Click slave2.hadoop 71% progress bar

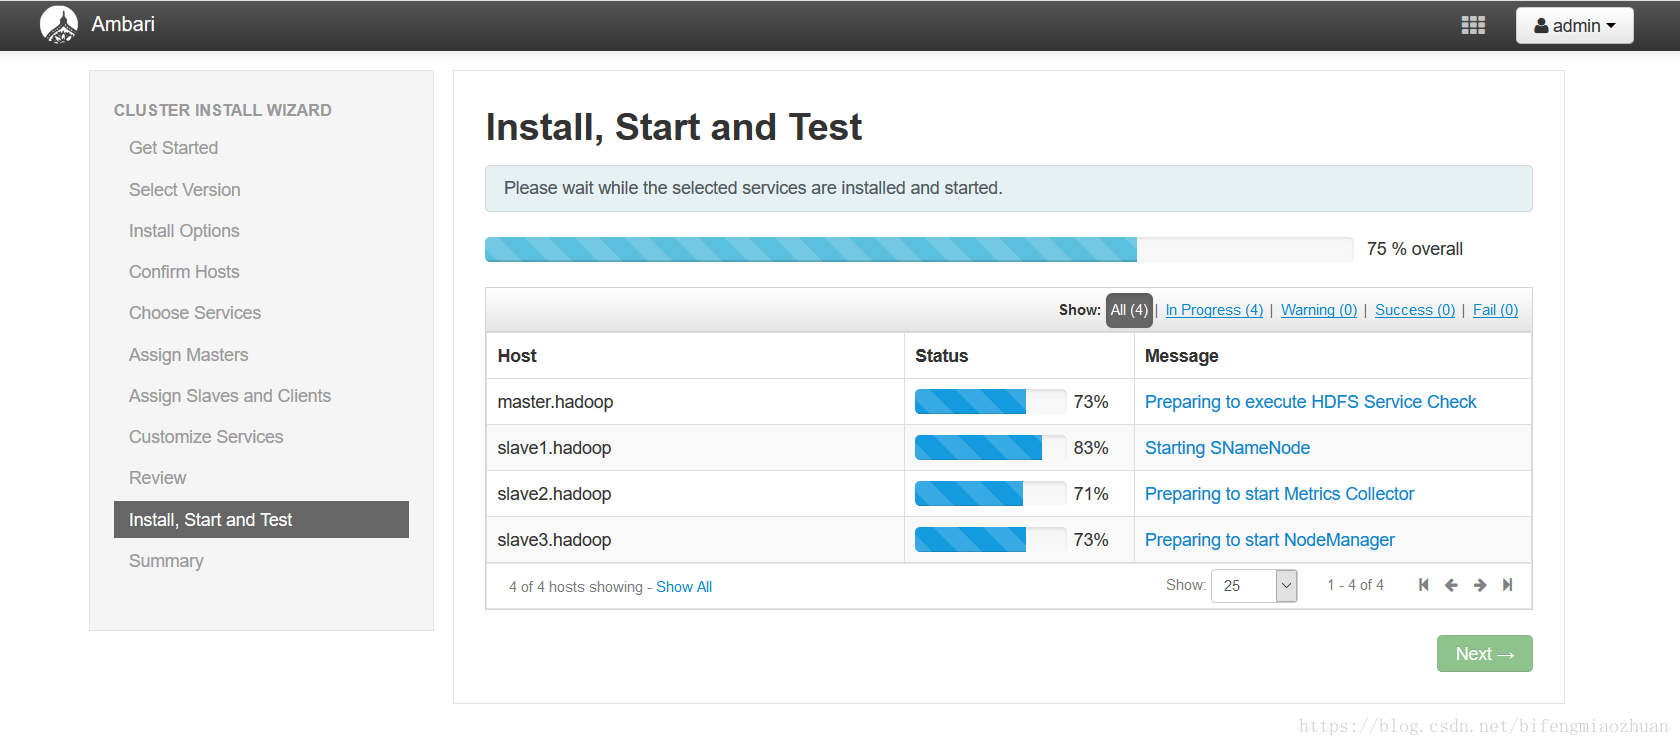coord(990,494)
